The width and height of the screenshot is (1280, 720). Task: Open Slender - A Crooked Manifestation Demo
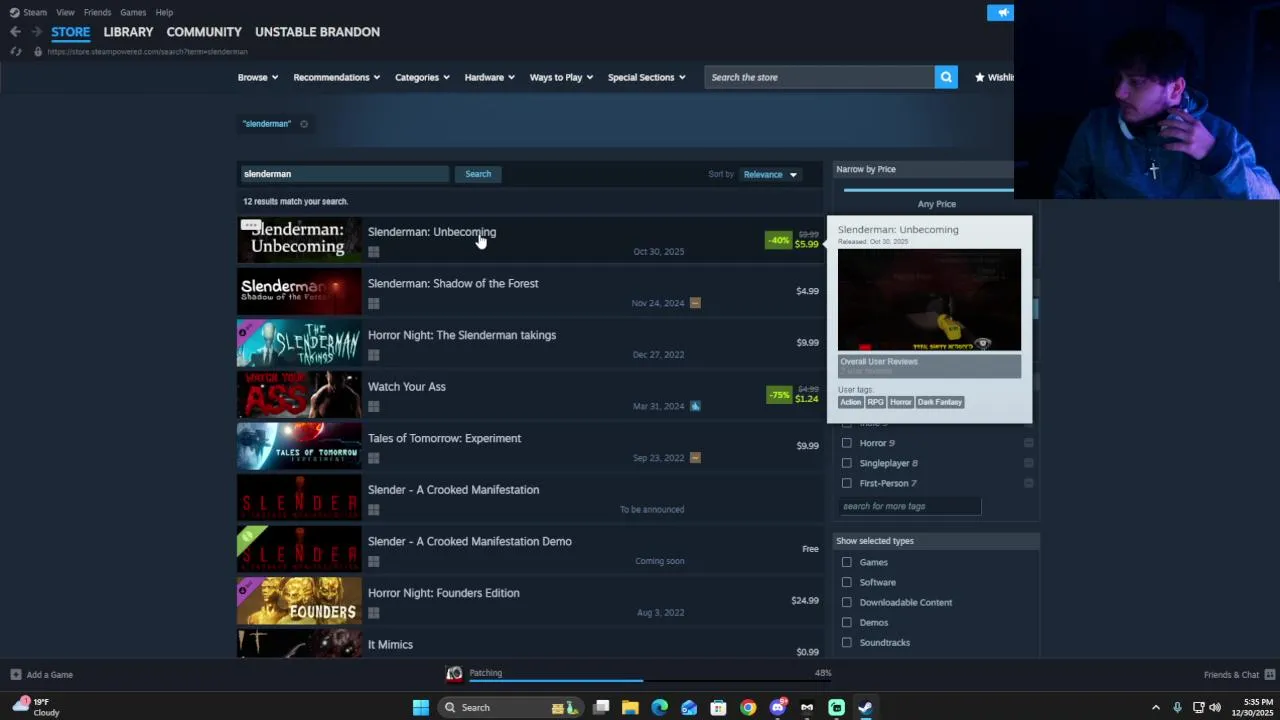click(x=530, y=549)
